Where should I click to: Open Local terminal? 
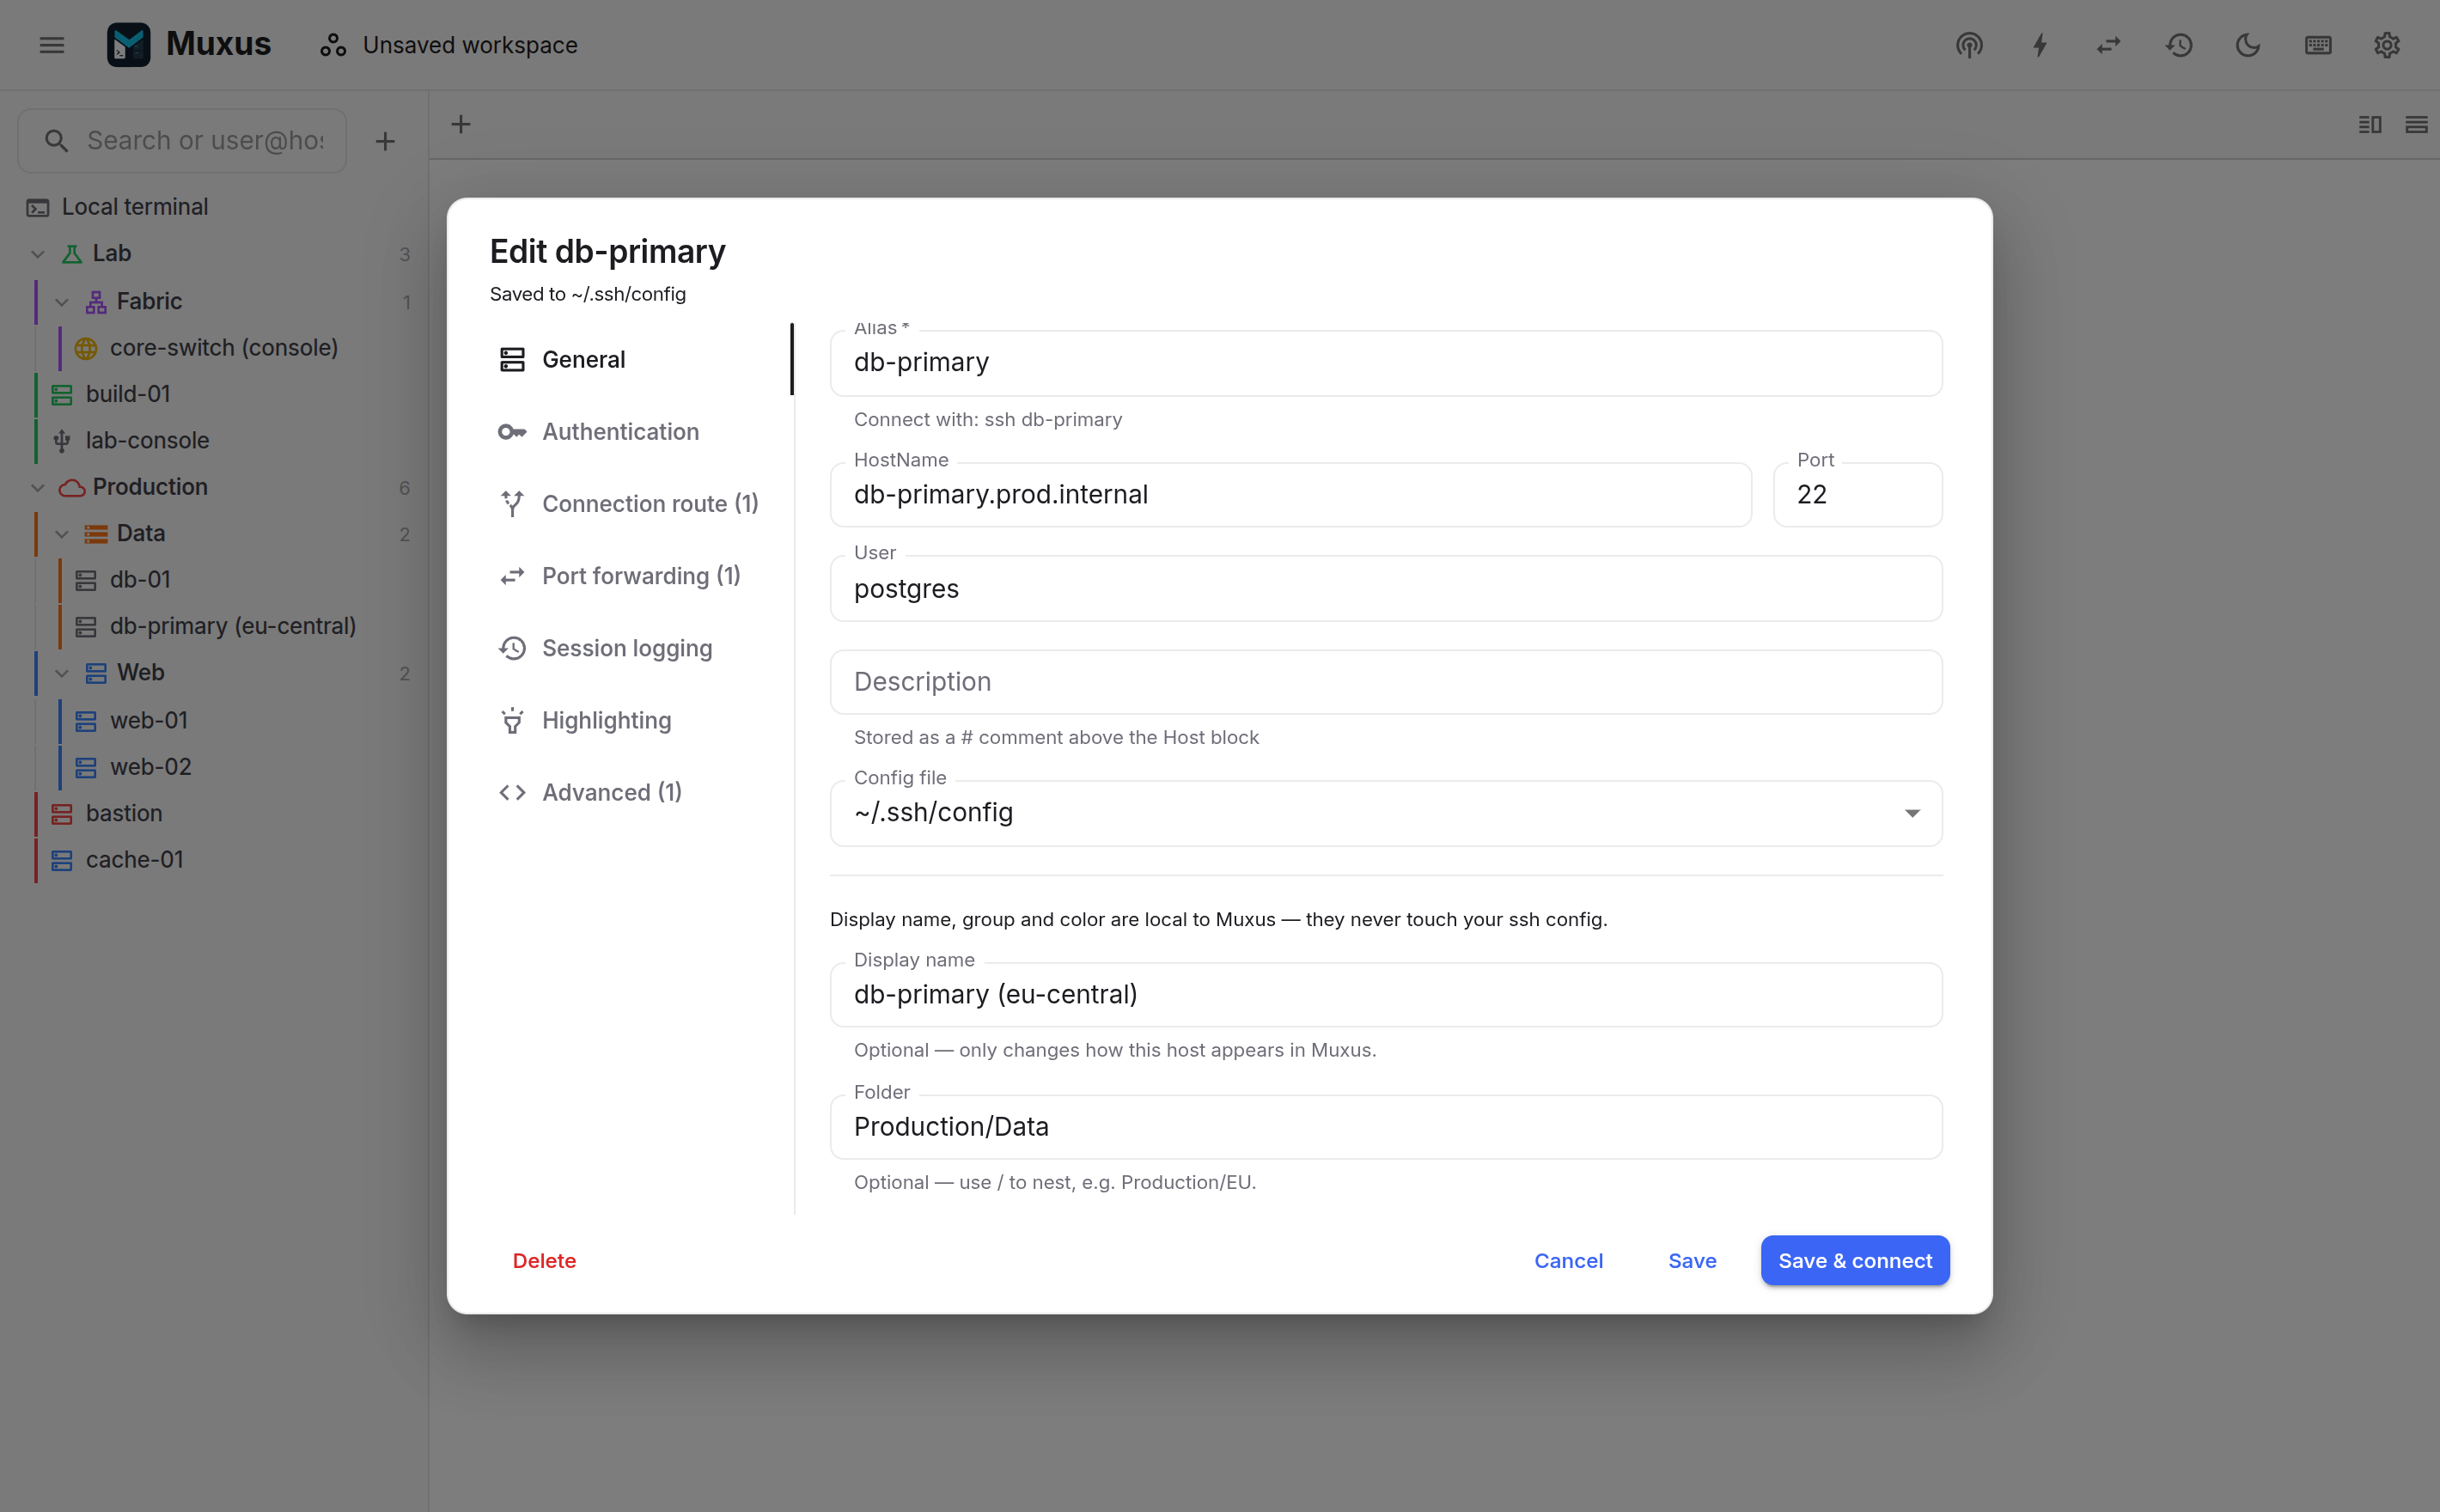point(215,207)
